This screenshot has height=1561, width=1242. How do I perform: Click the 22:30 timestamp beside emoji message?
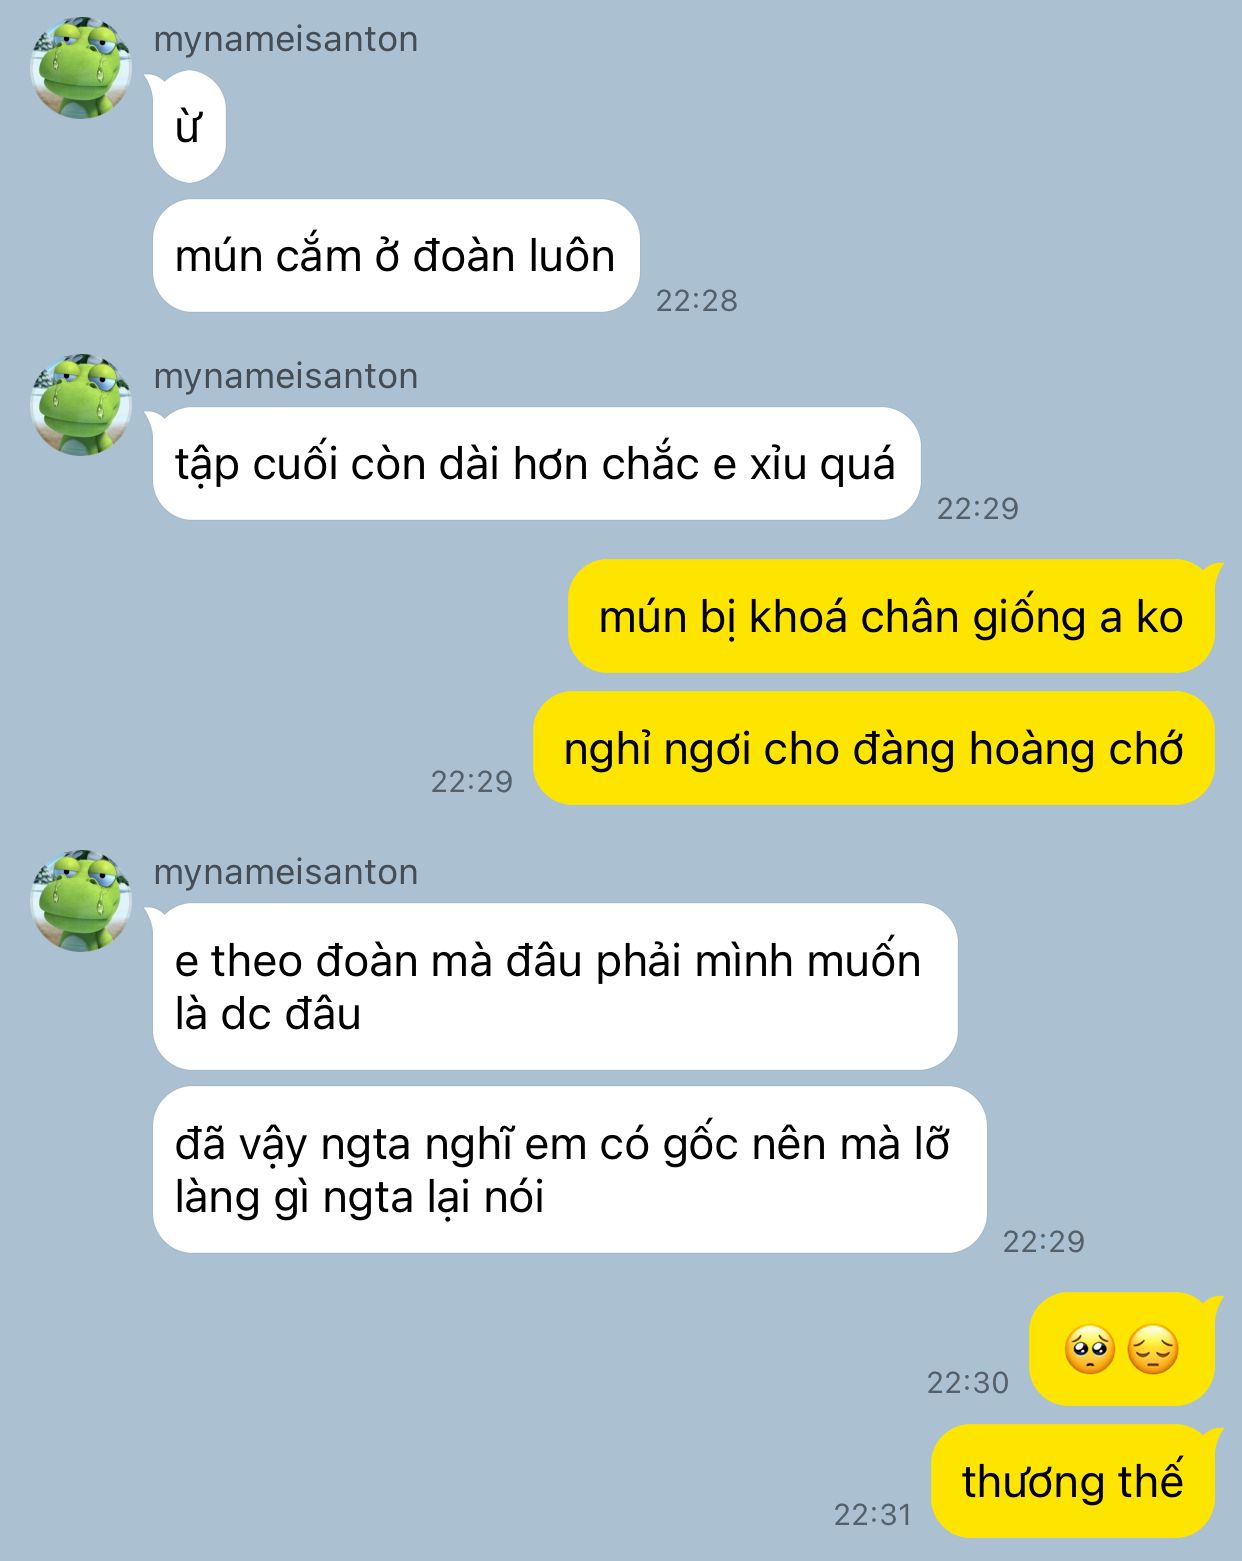pyautogui.click(x=968, y=1382)
